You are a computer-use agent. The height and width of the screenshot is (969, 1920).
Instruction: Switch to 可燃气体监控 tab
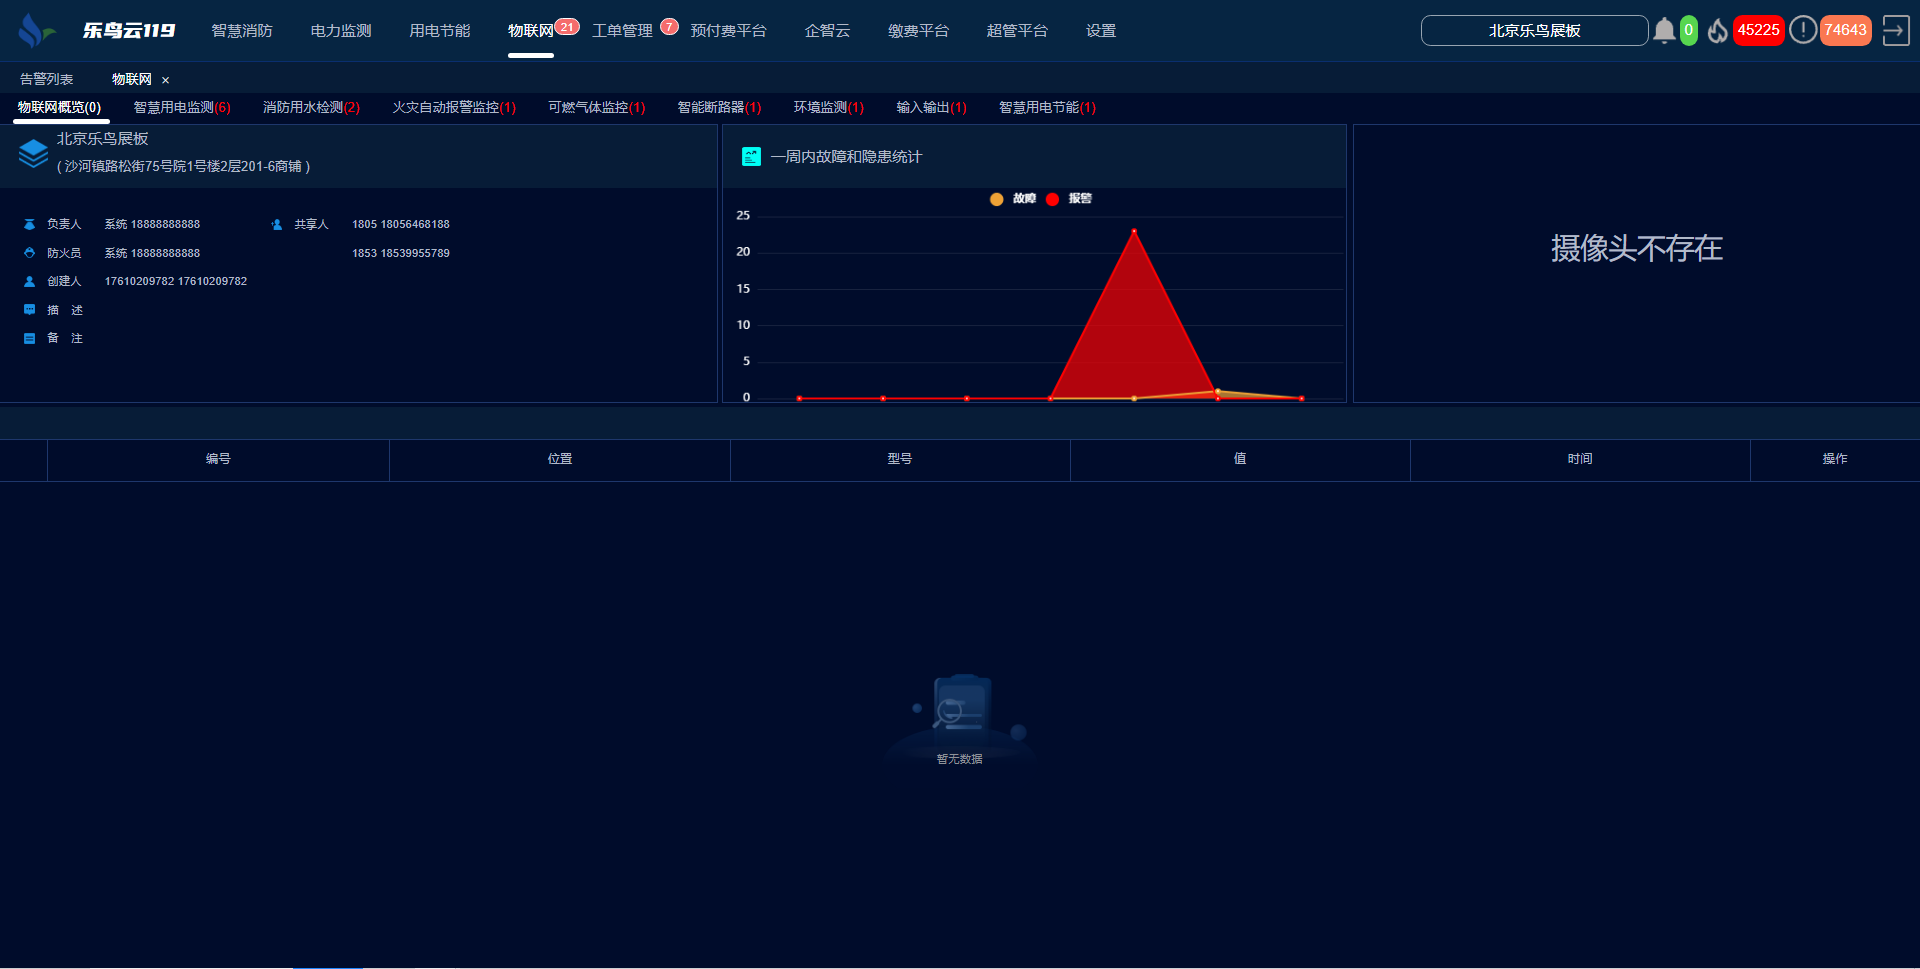596,108
